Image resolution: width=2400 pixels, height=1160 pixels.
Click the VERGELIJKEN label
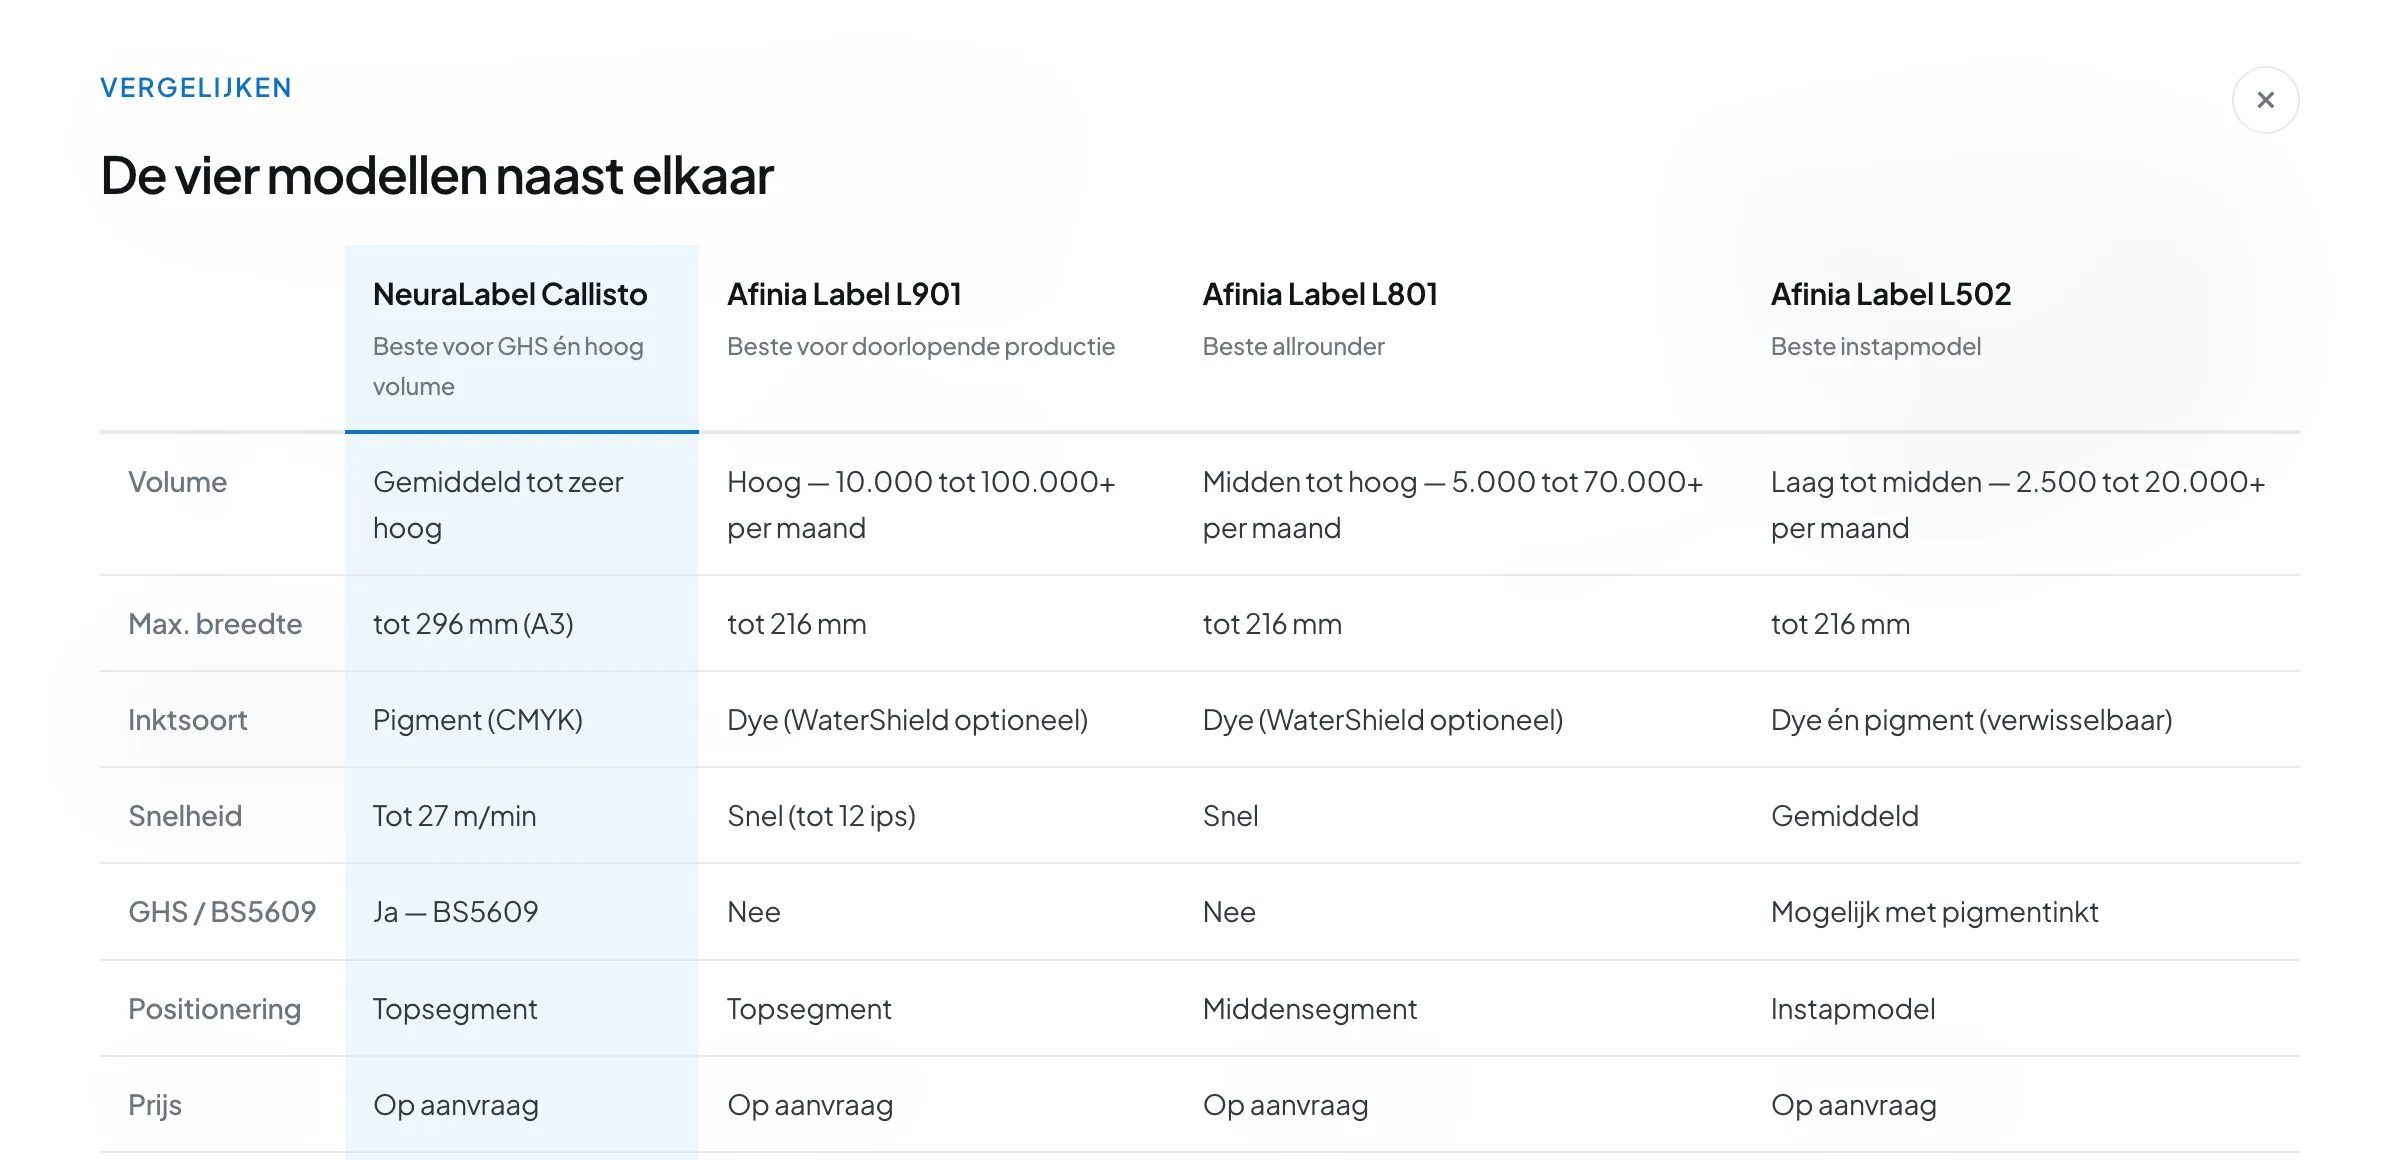pos(196,88)
